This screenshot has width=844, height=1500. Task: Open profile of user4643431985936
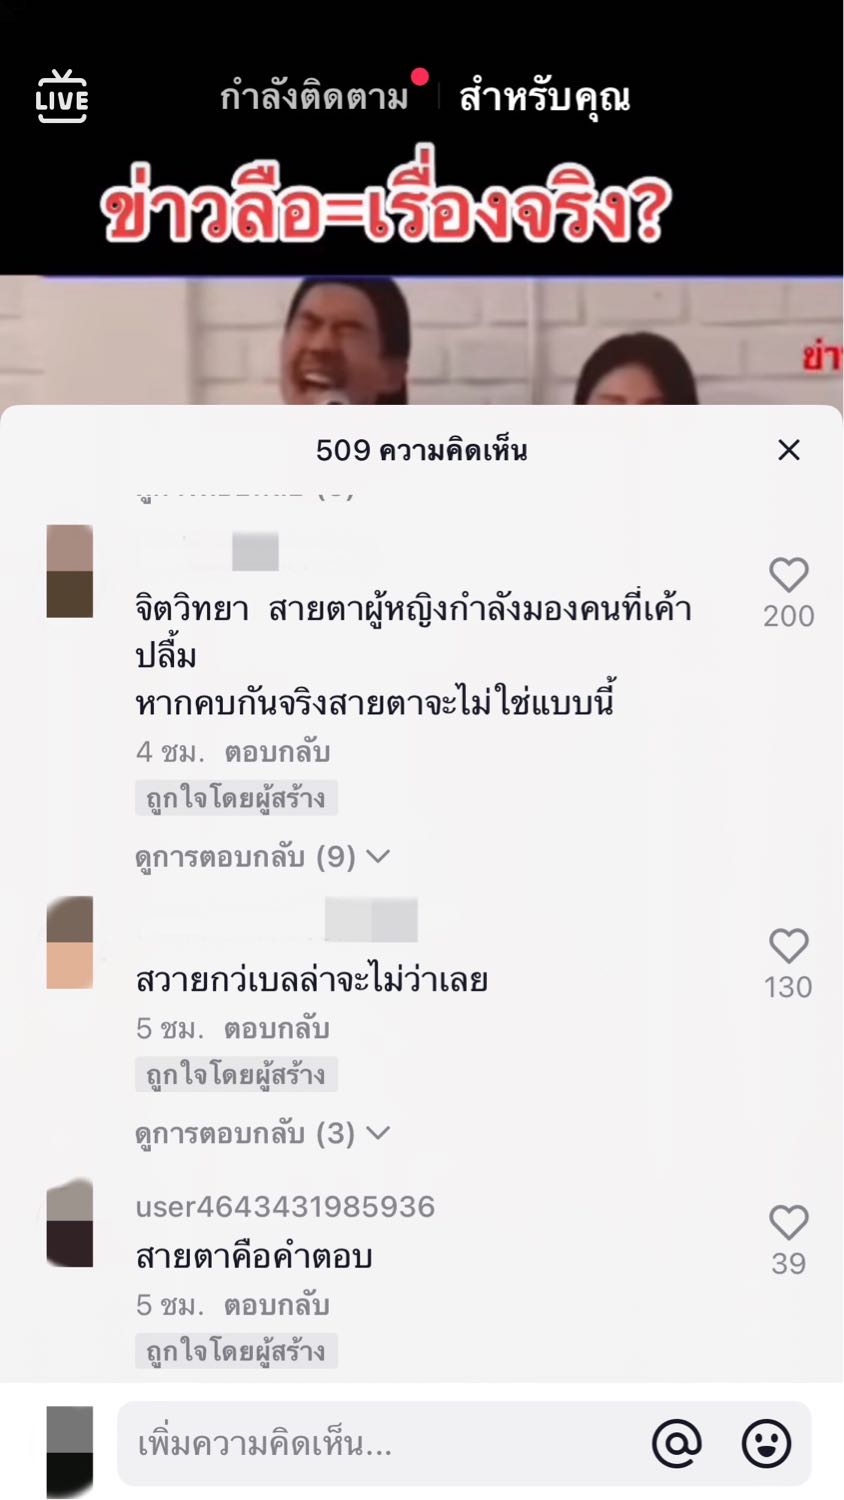click(x=285, y=1207)
